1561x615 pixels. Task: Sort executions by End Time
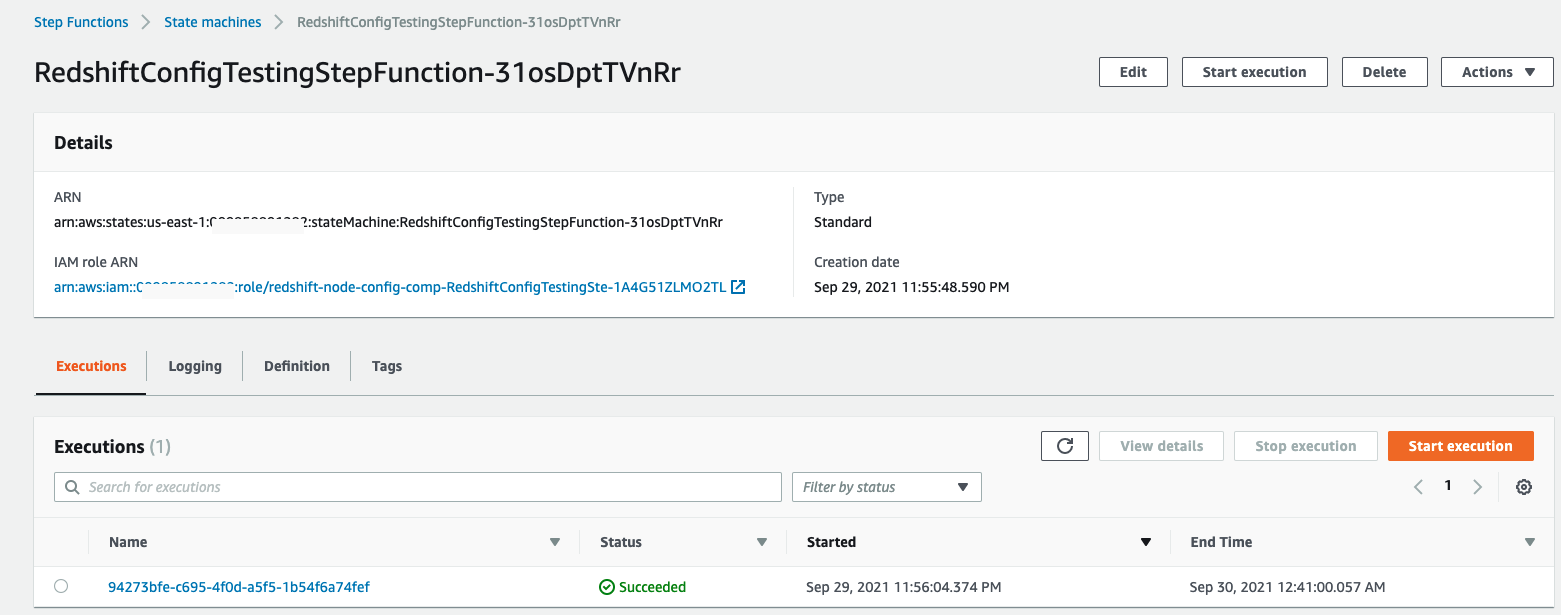pyautogui.click(x=1529, y=541)
